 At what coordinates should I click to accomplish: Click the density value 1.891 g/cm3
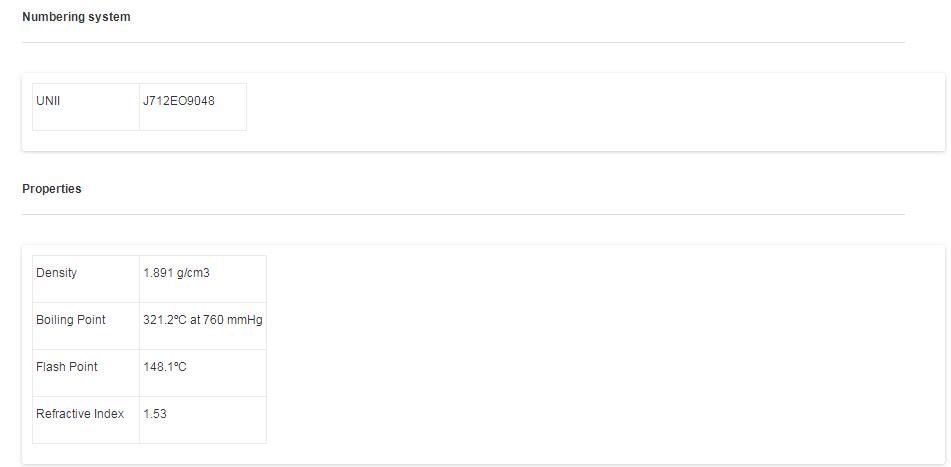pos(176,273)
